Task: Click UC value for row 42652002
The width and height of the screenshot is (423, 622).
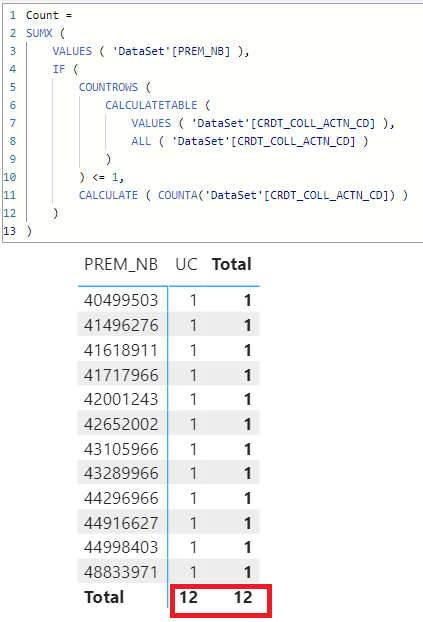Action: coord(193,424)
